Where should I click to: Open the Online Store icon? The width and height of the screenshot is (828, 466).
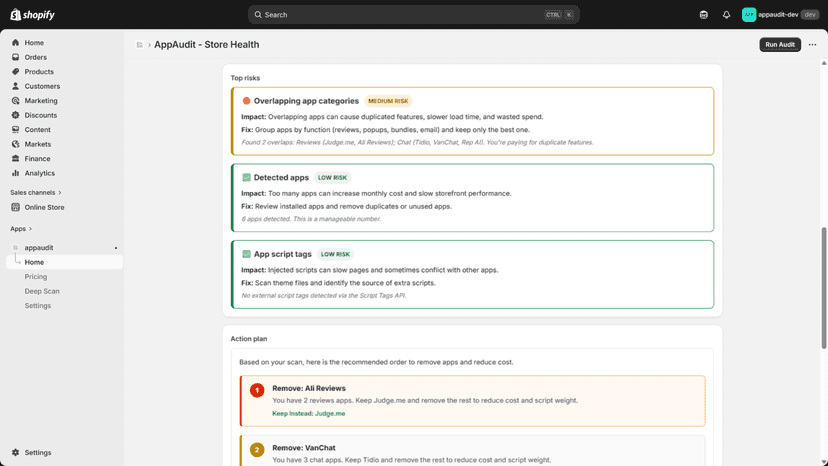pyautogui.click(x=15, y=207)
